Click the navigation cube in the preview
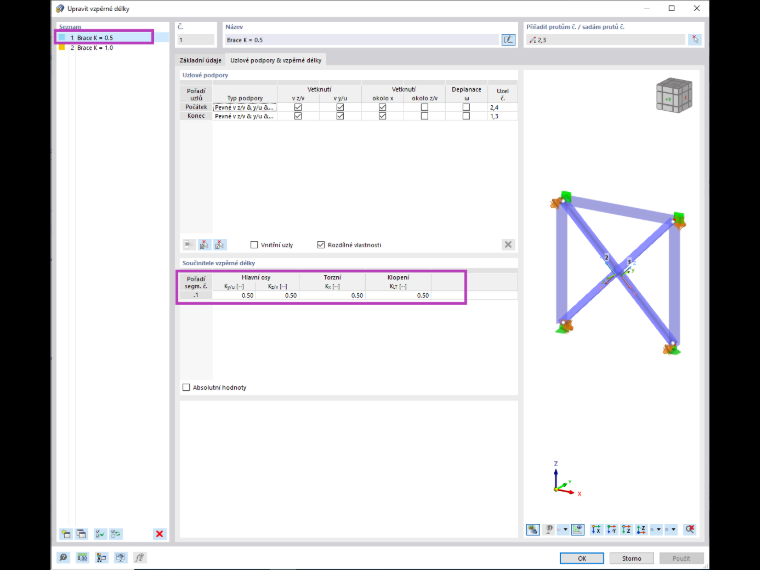The width and height of the screenshot is (760, 570). point(674,95)
